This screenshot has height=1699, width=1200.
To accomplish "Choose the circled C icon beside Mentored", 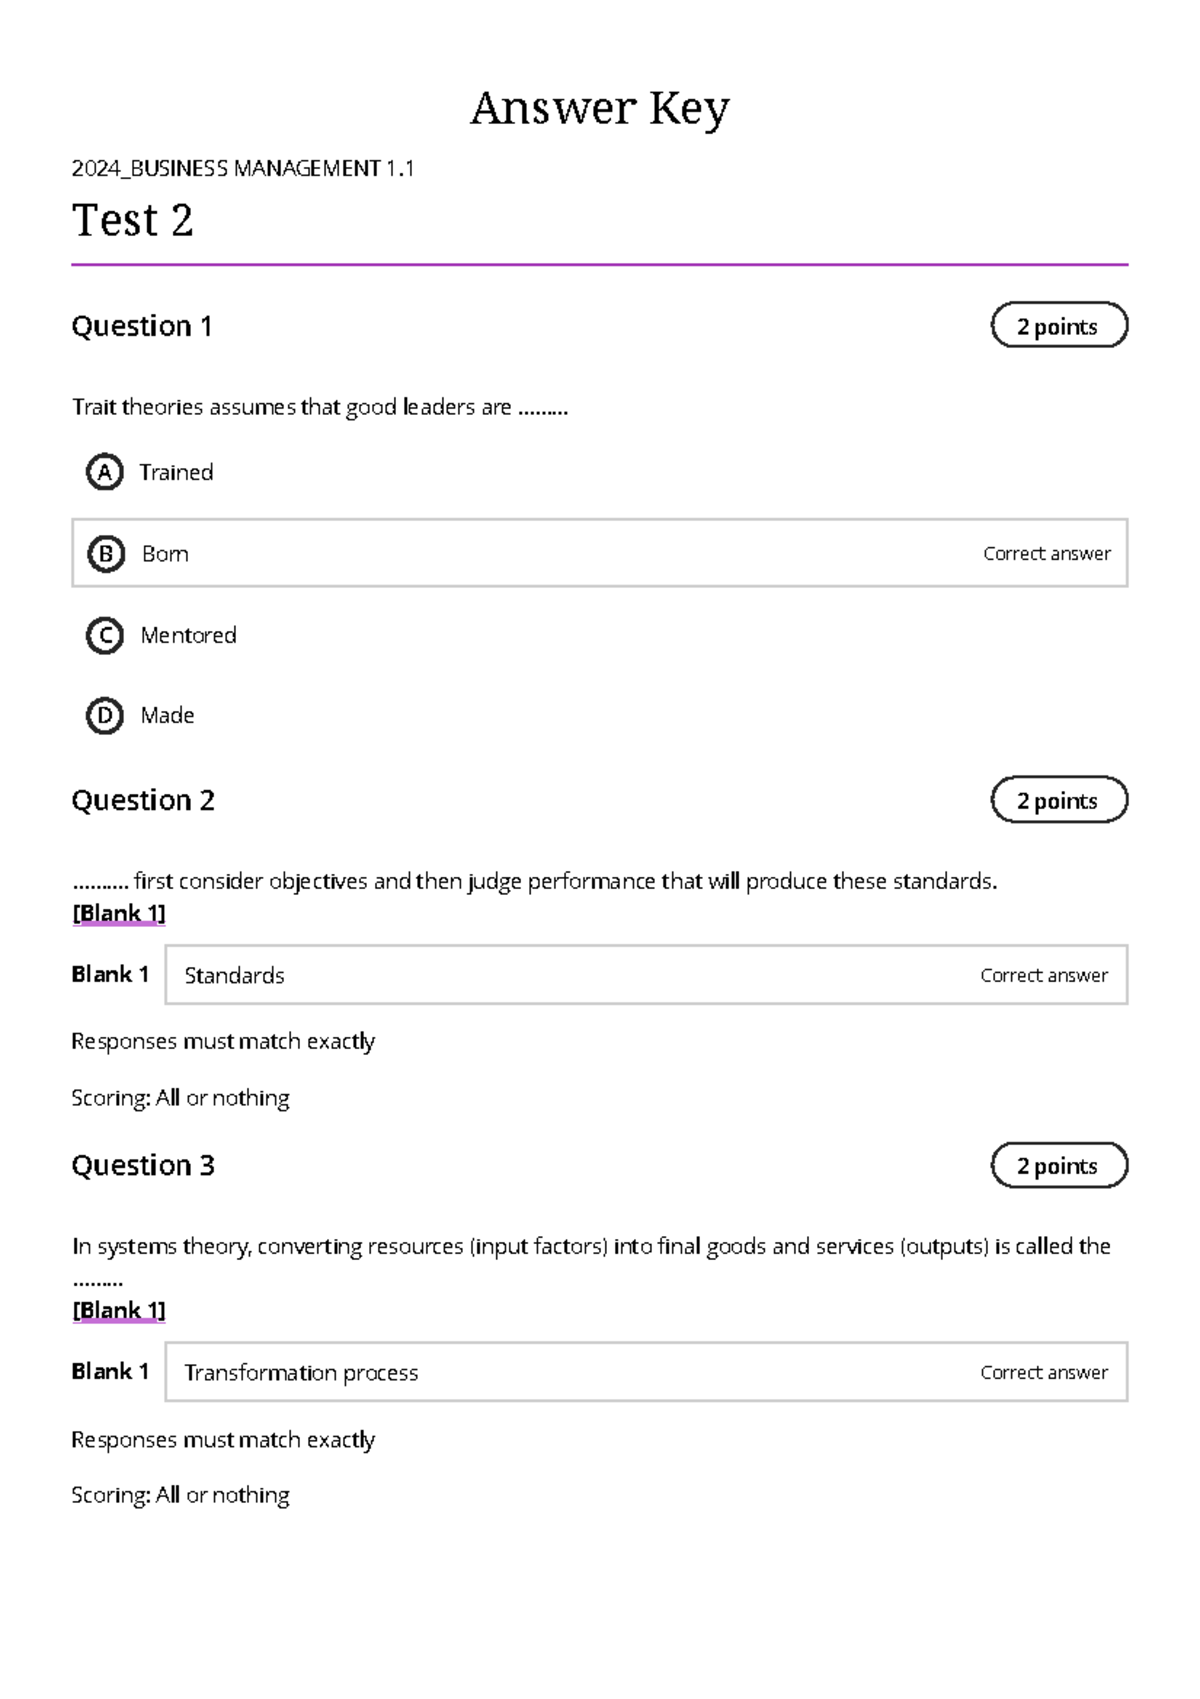I will tap(105, 636).
